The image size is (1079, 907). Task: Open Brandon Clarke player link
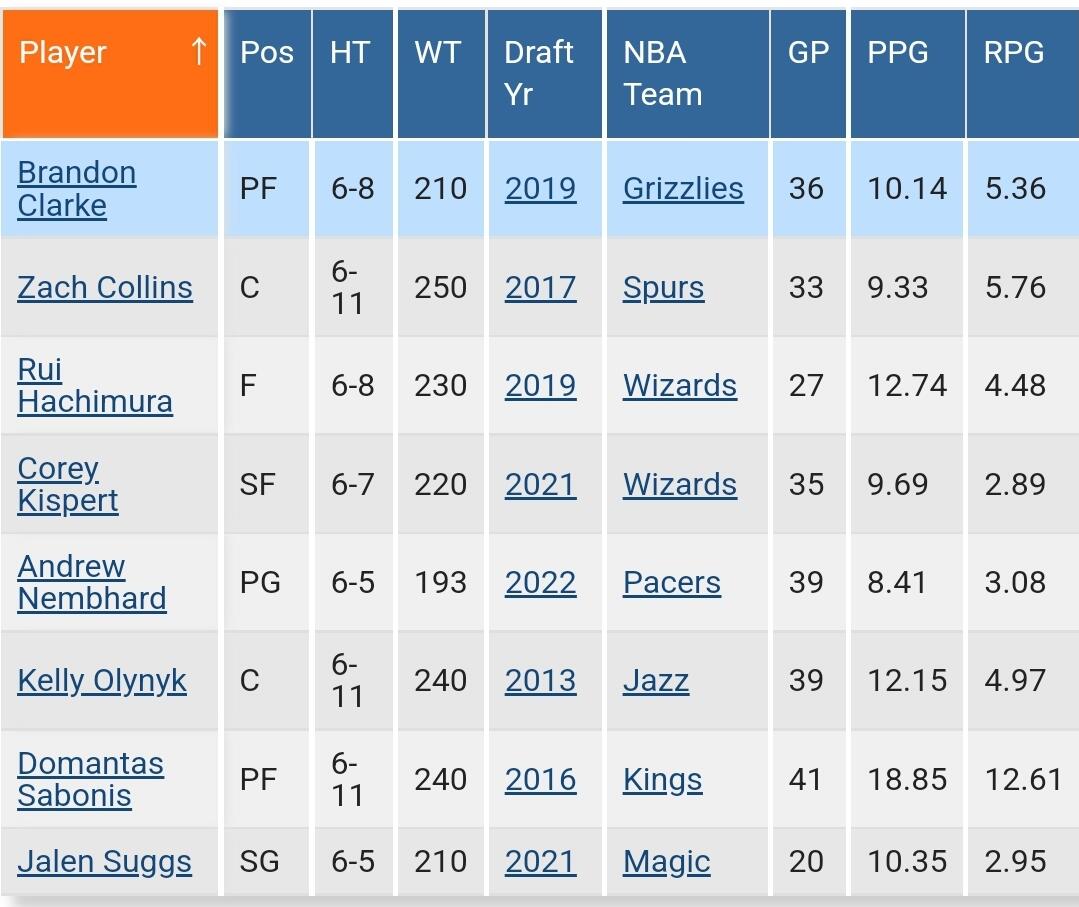76,189
